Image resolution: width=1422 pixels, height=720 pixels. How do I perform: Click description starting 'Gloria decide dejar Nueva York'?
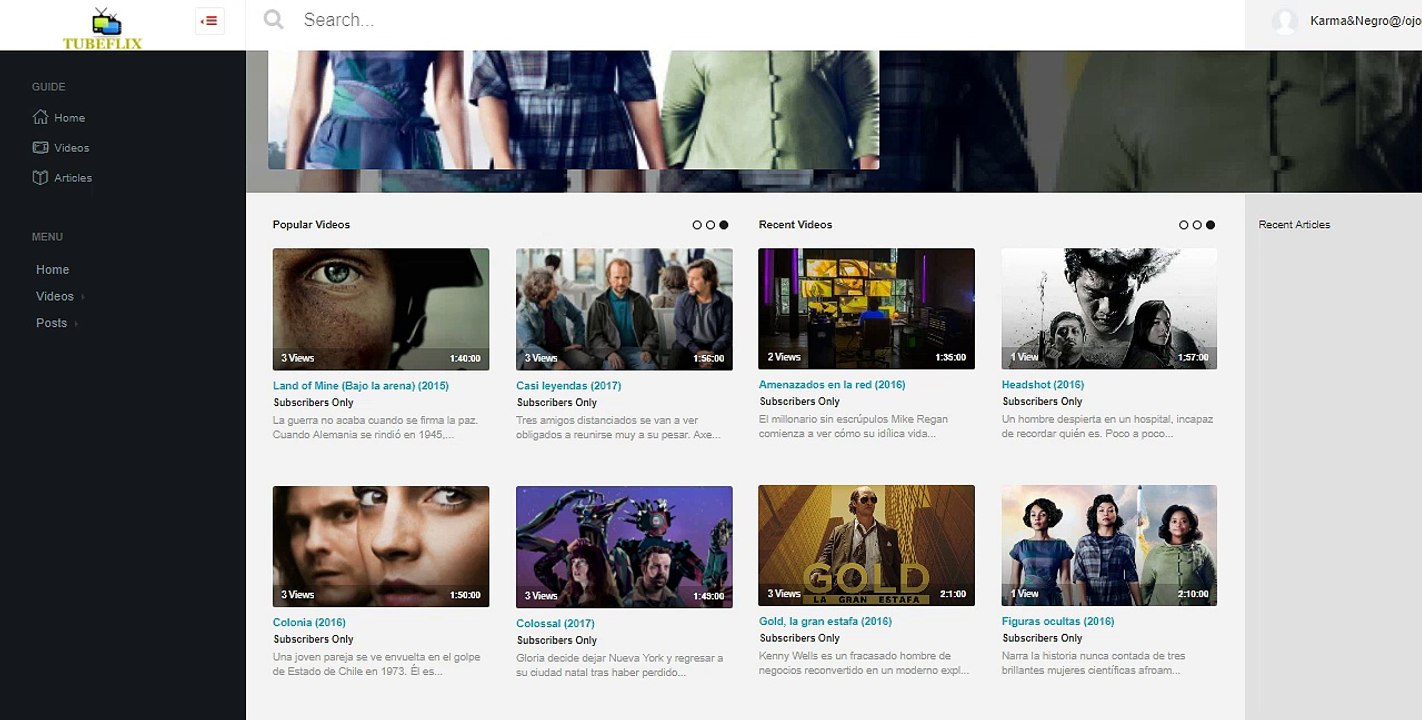620,666
